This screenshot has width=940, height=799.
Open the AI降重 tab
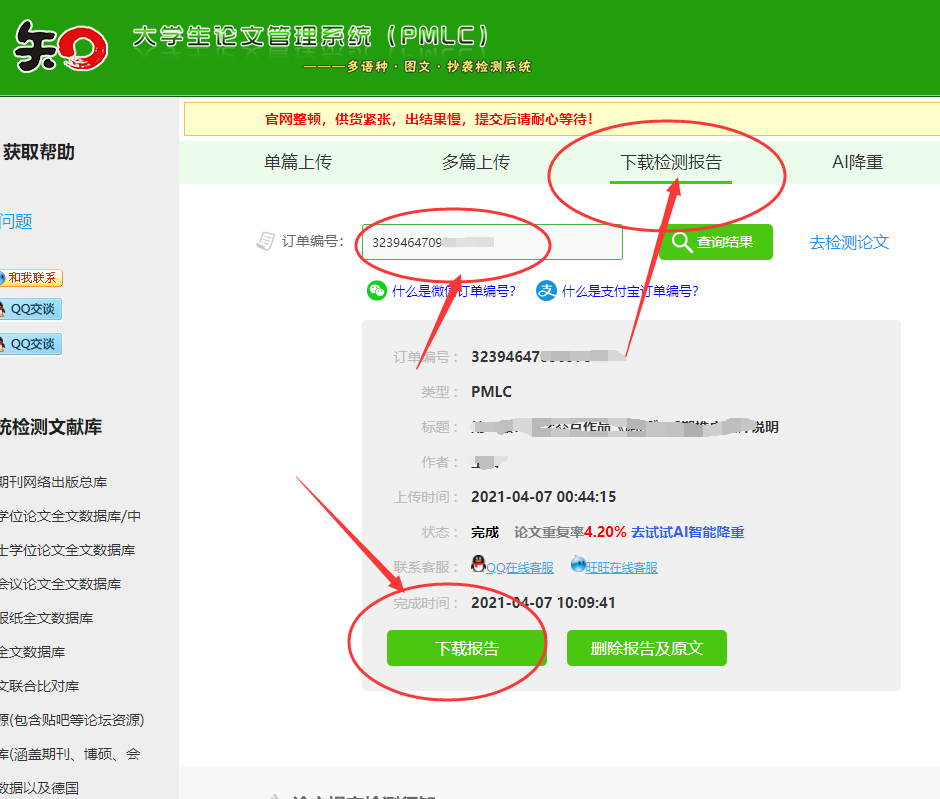pyautogui.click(x=857, y=162)
